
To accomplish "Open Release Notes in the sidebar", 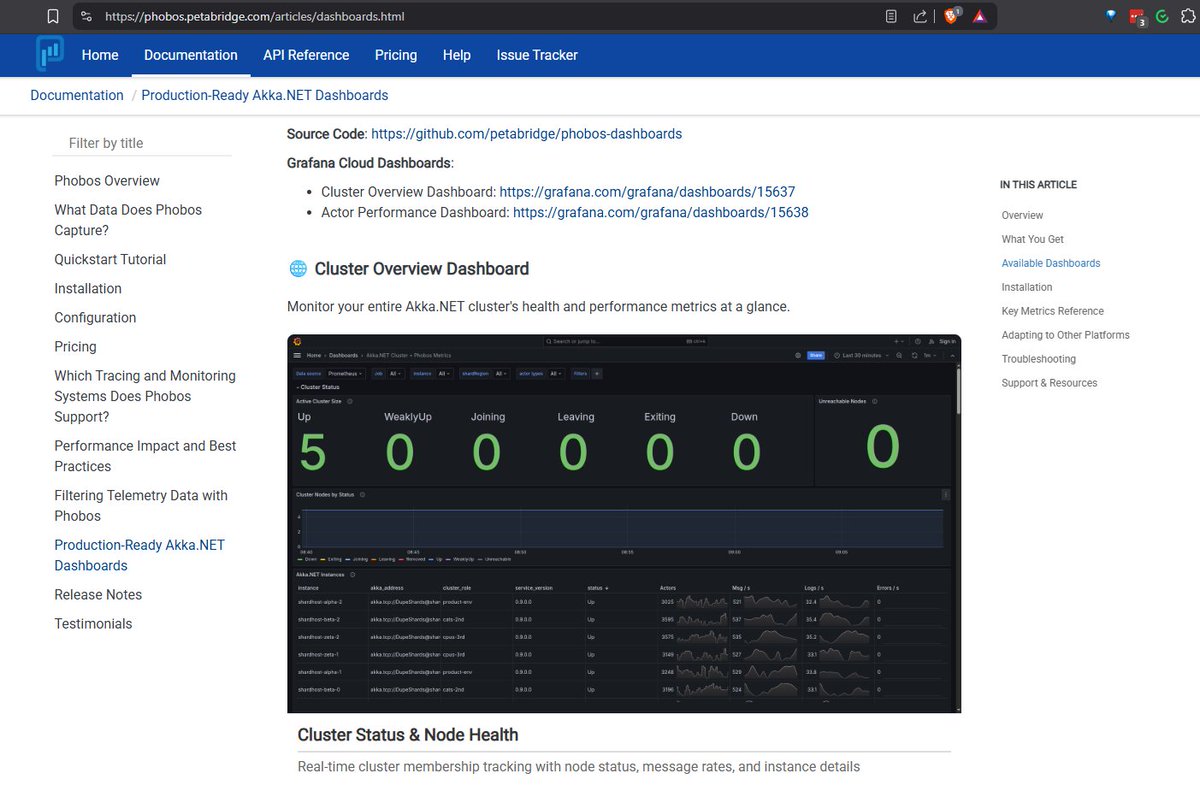I will (x=98, y=594).
